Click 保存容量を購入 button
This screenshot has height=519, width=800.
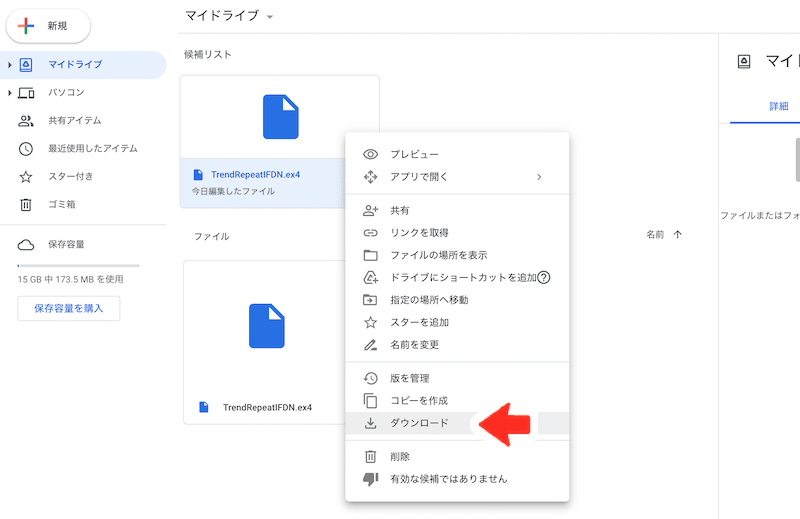pos(69,308)
